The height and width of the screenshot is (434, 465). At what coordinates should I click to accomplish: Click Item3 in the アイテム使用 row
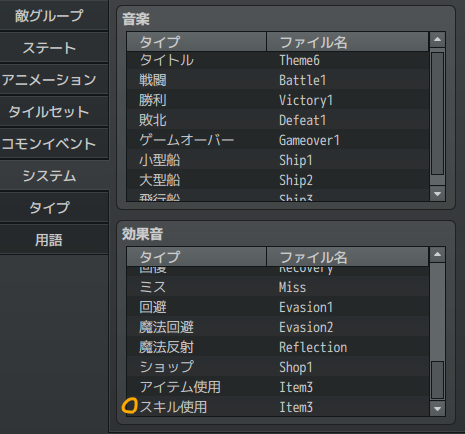[x=296, y=387]
